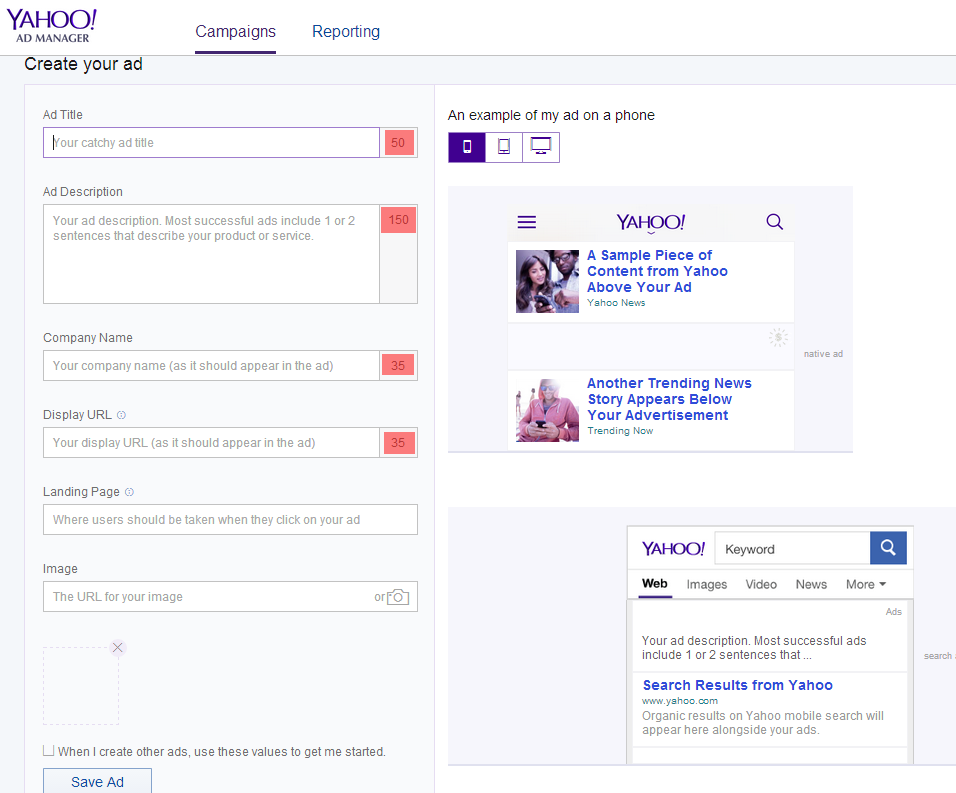
Task: Open the Reporting tab
Action: [346, 32]
